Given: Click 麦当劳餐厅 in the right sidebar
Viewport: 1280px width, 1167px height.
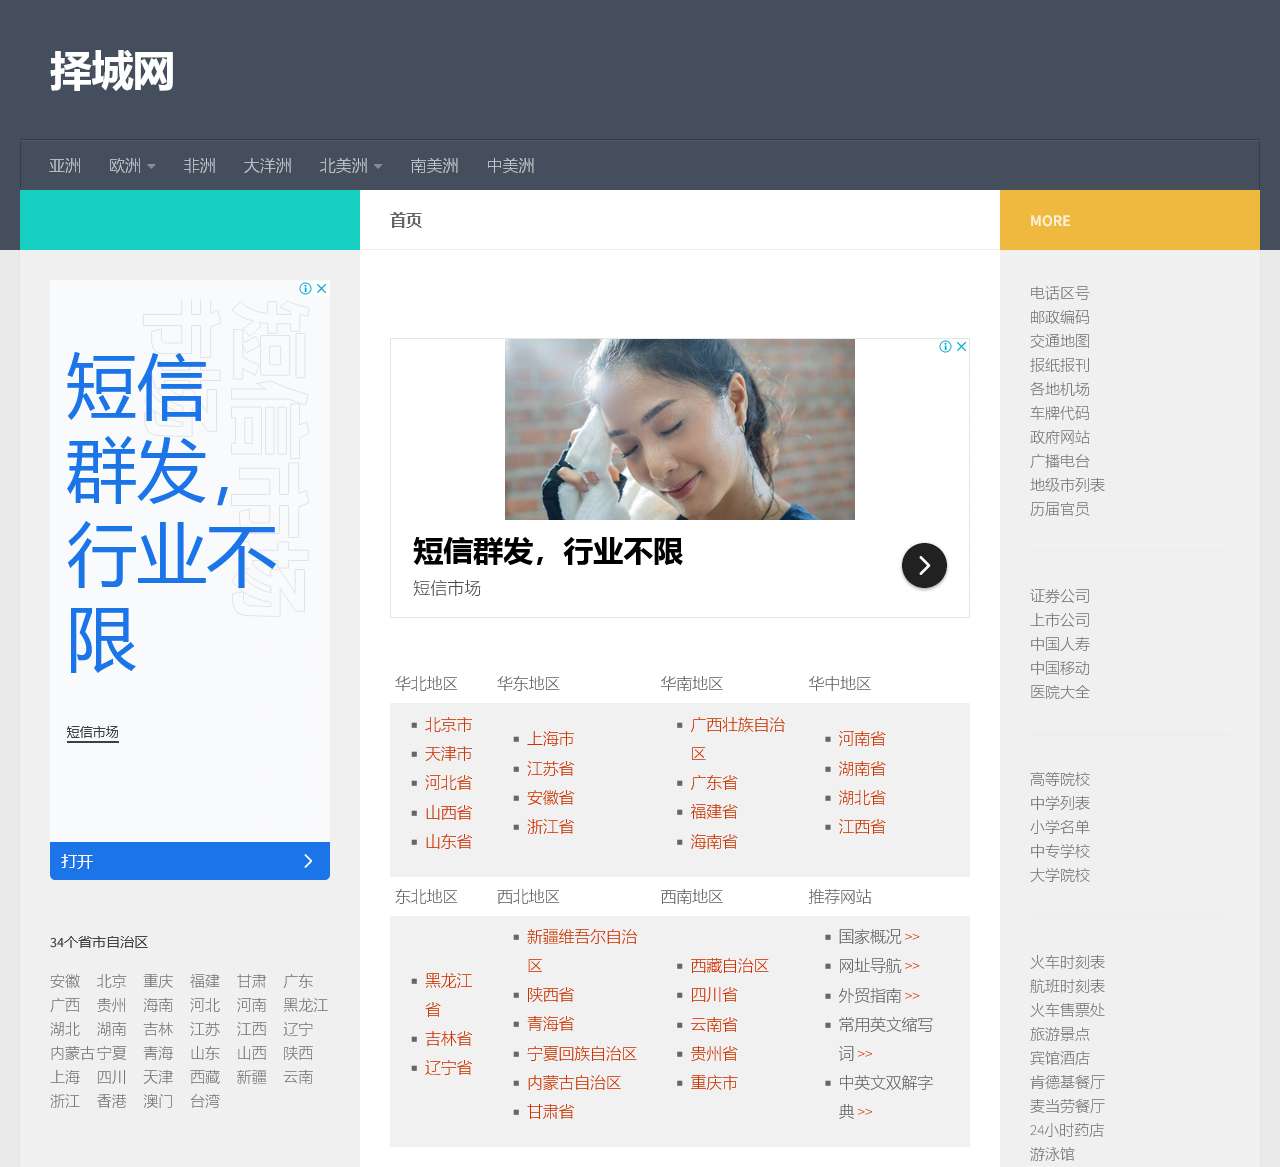Looking at the screenshot, I should coord(1067,1106).
